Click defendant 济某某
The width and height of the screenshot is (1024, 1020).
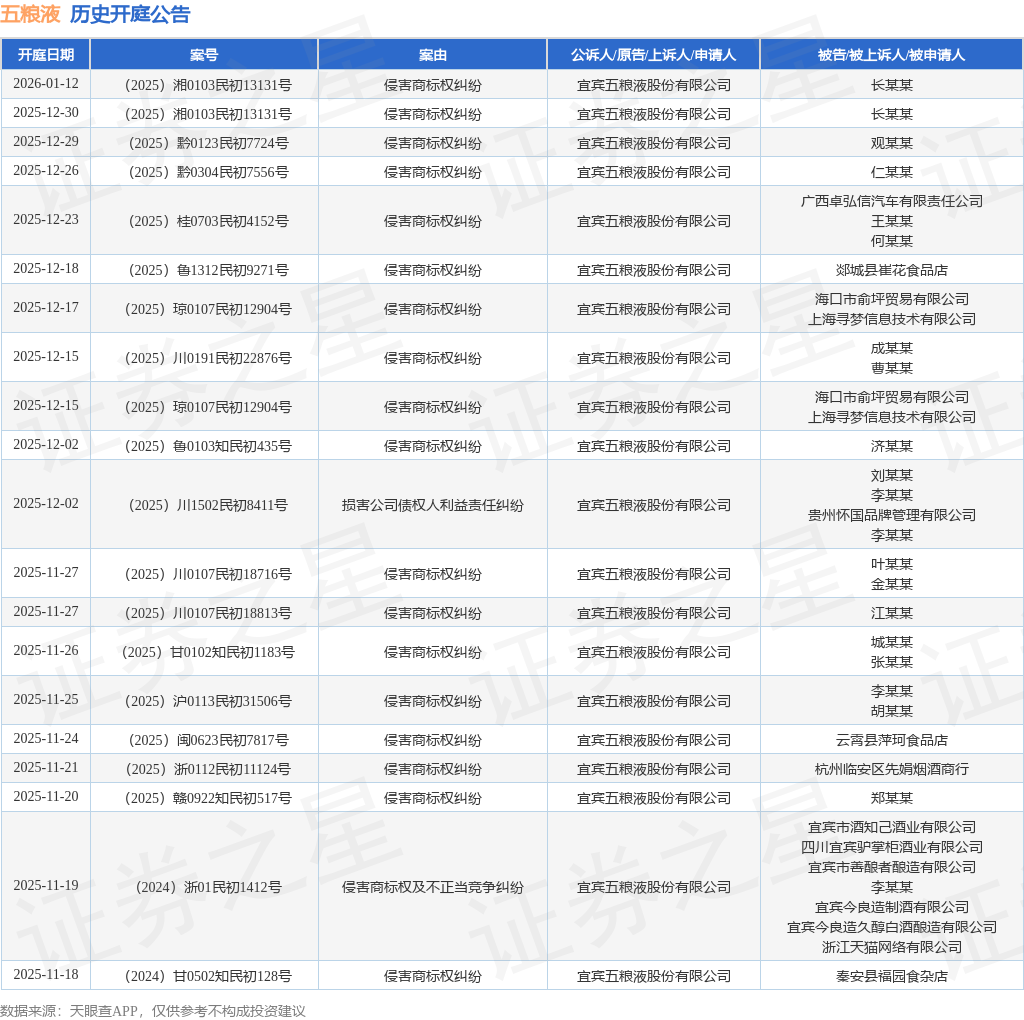[891, 447]
